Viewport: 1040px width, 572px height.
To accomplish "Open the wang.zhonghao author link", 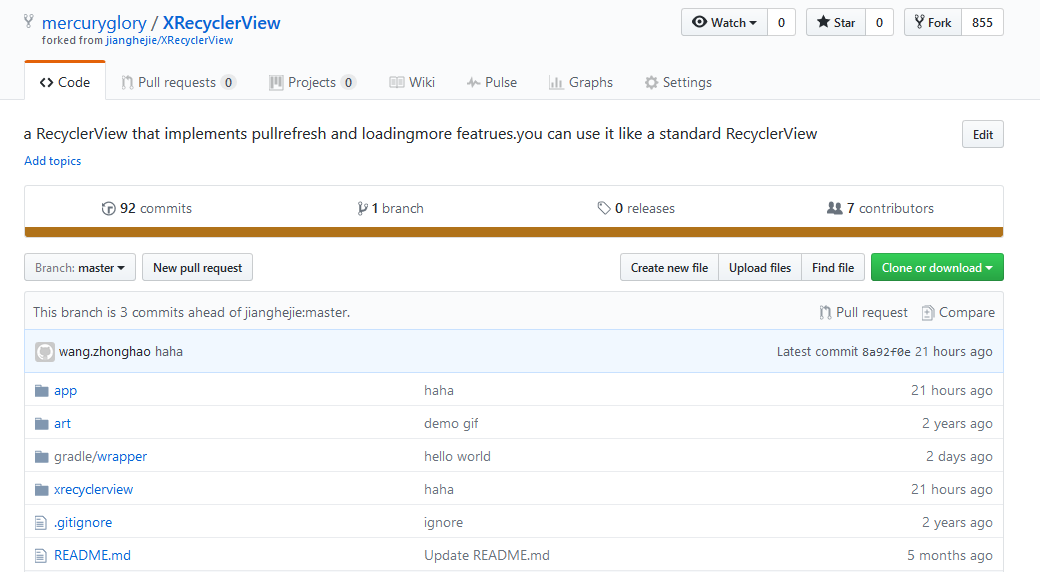I will pyautogui.click(x=105, y=352).
